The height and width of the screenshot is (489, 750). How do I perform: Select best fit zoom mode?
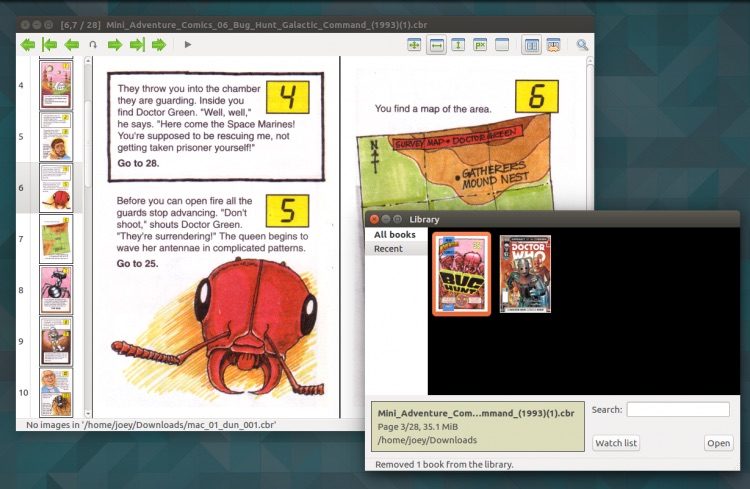(x=414, y=45)
